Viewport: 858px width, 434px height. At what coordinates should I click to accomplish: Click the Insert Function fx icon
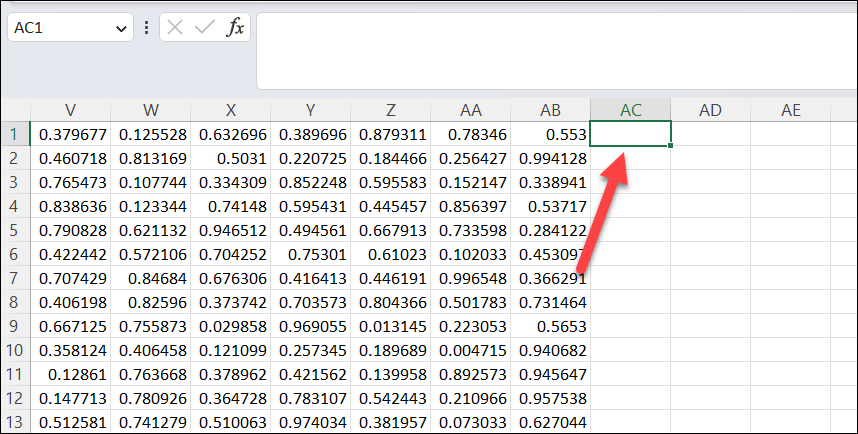click(x=235, y=28)
